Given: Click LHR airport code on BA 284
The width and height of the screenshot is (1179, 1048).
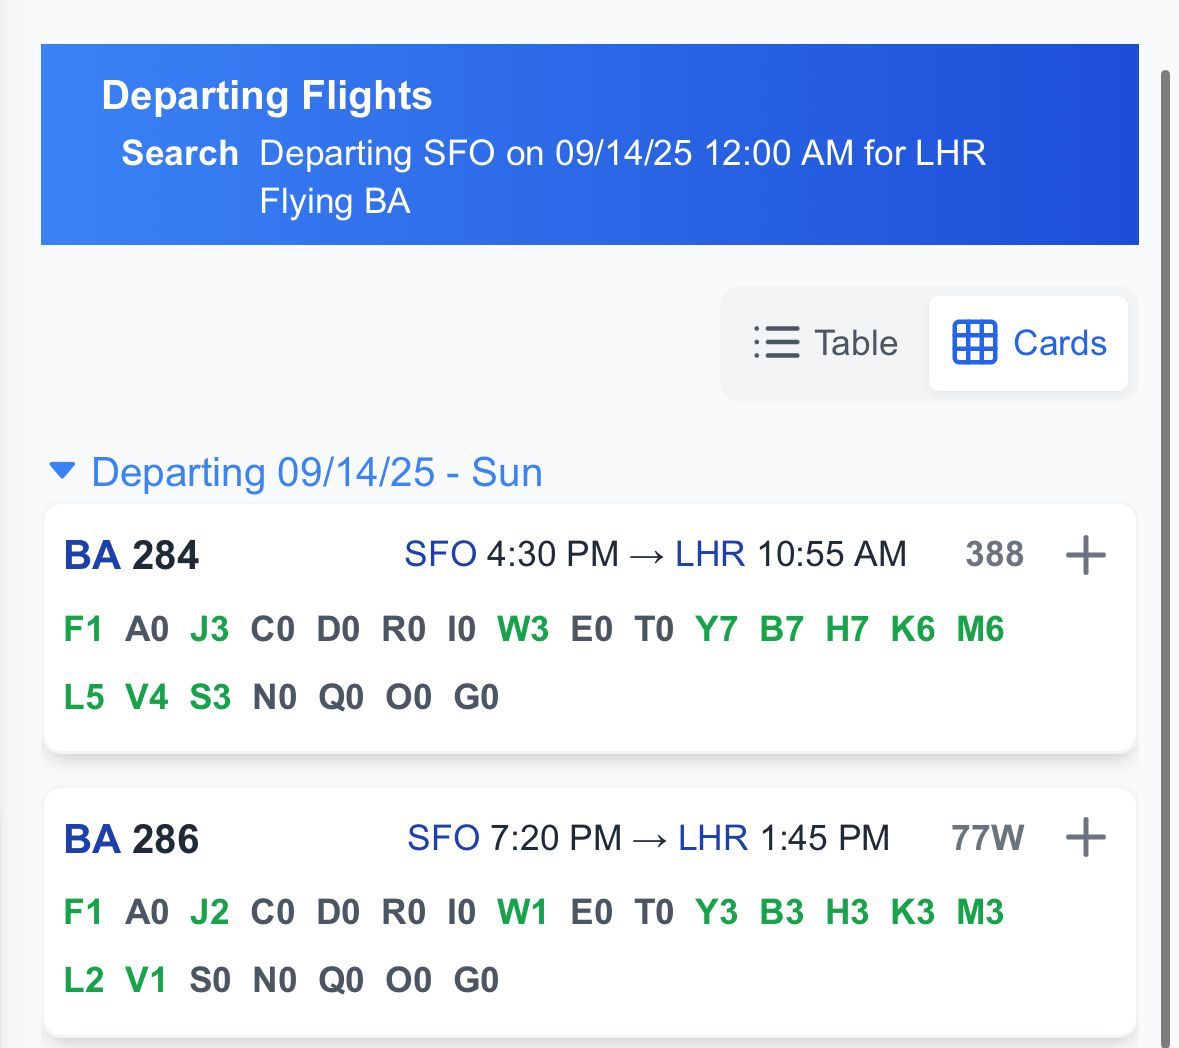Looking at the screenshot, I should click(x=710, y=554).
